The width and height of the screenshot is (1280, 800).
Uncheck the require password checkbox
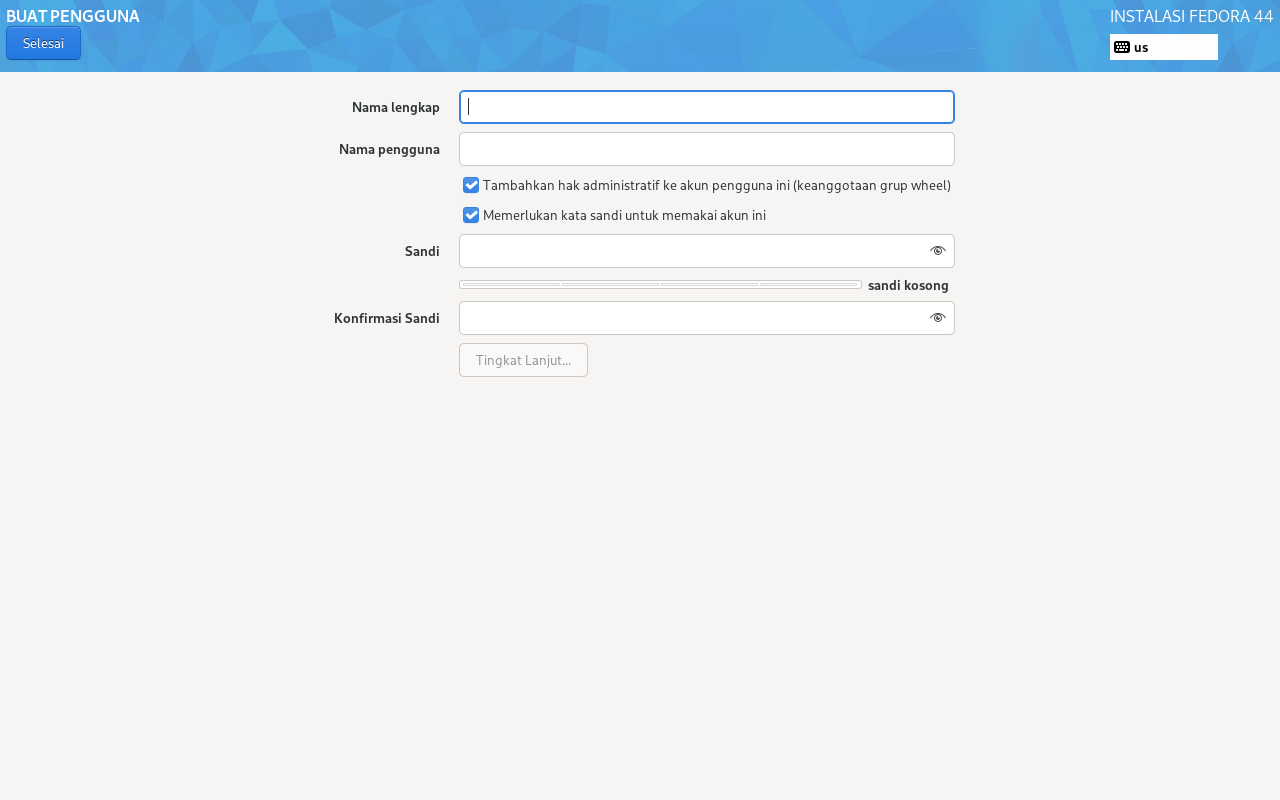point(471,215)
